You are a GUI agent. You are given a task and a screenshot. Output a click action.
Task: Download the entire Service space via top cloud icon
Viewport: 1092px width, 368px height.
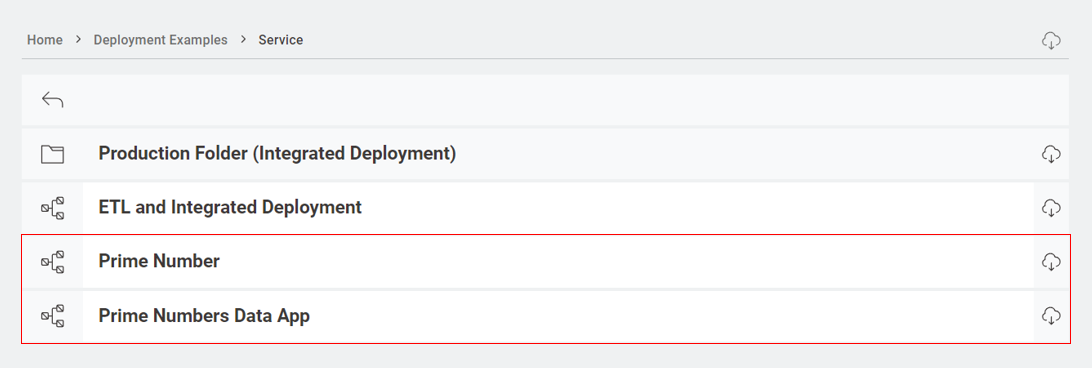pos(1051,40)
